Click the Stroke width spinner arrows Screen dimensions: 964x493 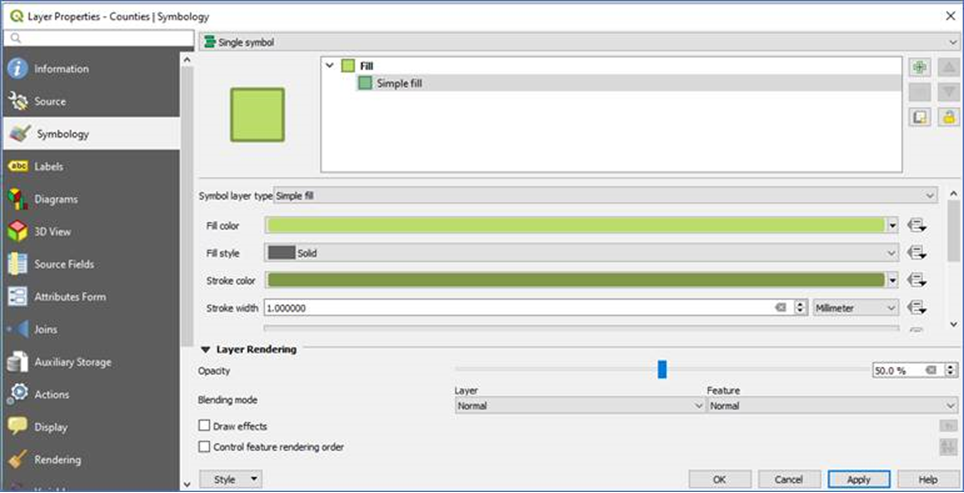pyautogui.click(x=800, y=307)
